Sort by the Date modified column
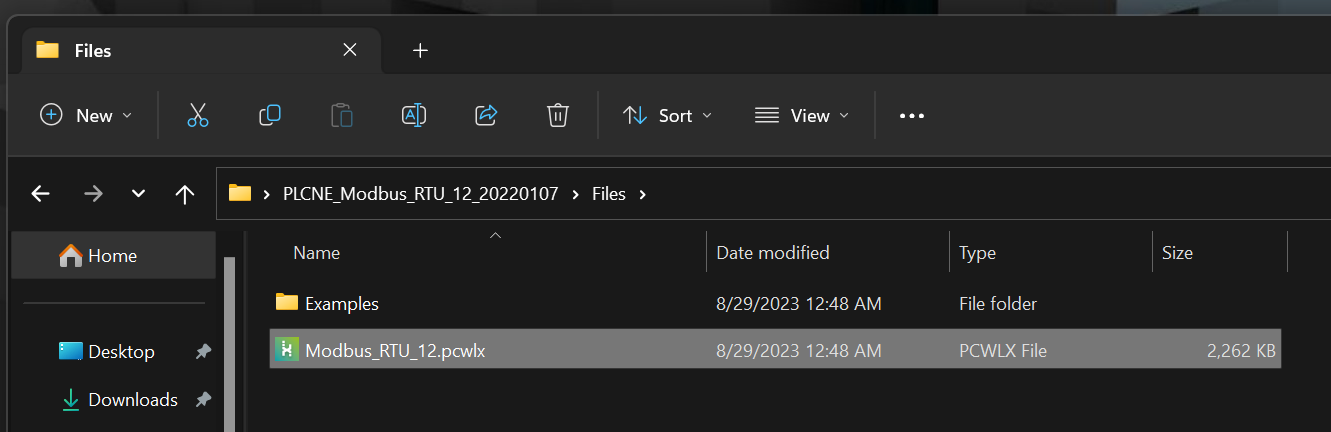 (x=773, y=253)
